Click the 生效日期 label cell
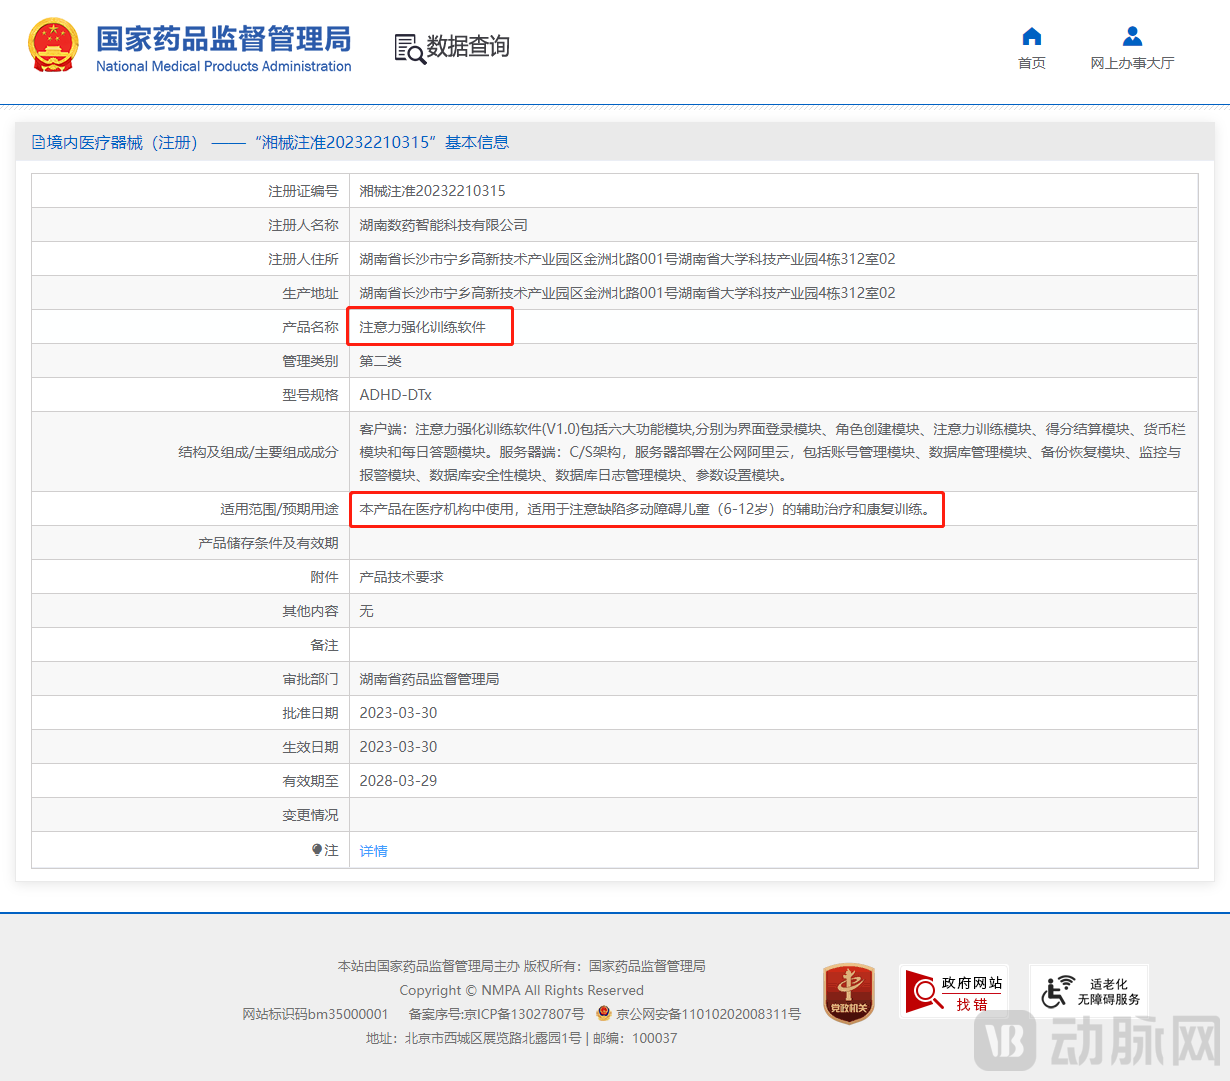This screenshot has width=1230, height=1081. (191, 747)
